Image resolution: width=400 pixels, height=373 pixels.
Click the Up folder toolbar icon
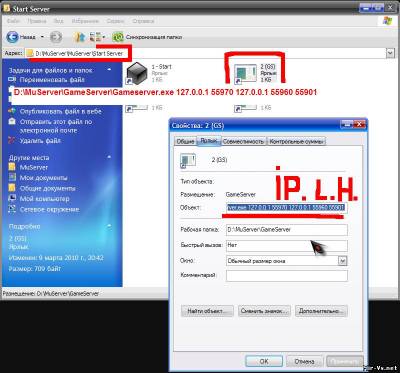click(x=79, y=37)
